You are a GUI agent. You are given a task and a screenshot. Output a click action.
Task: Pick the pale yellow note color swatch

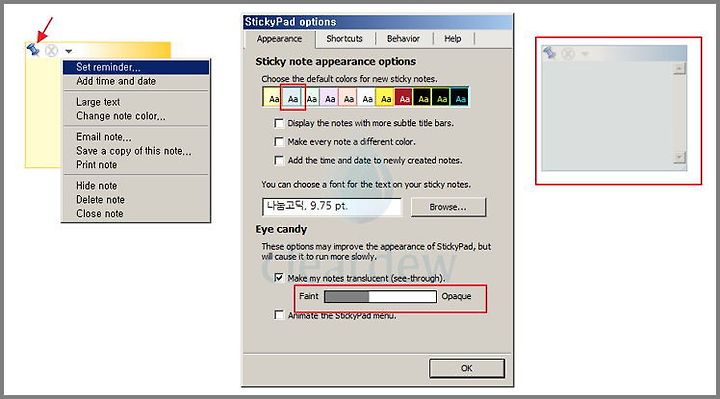tap(273, 97)
